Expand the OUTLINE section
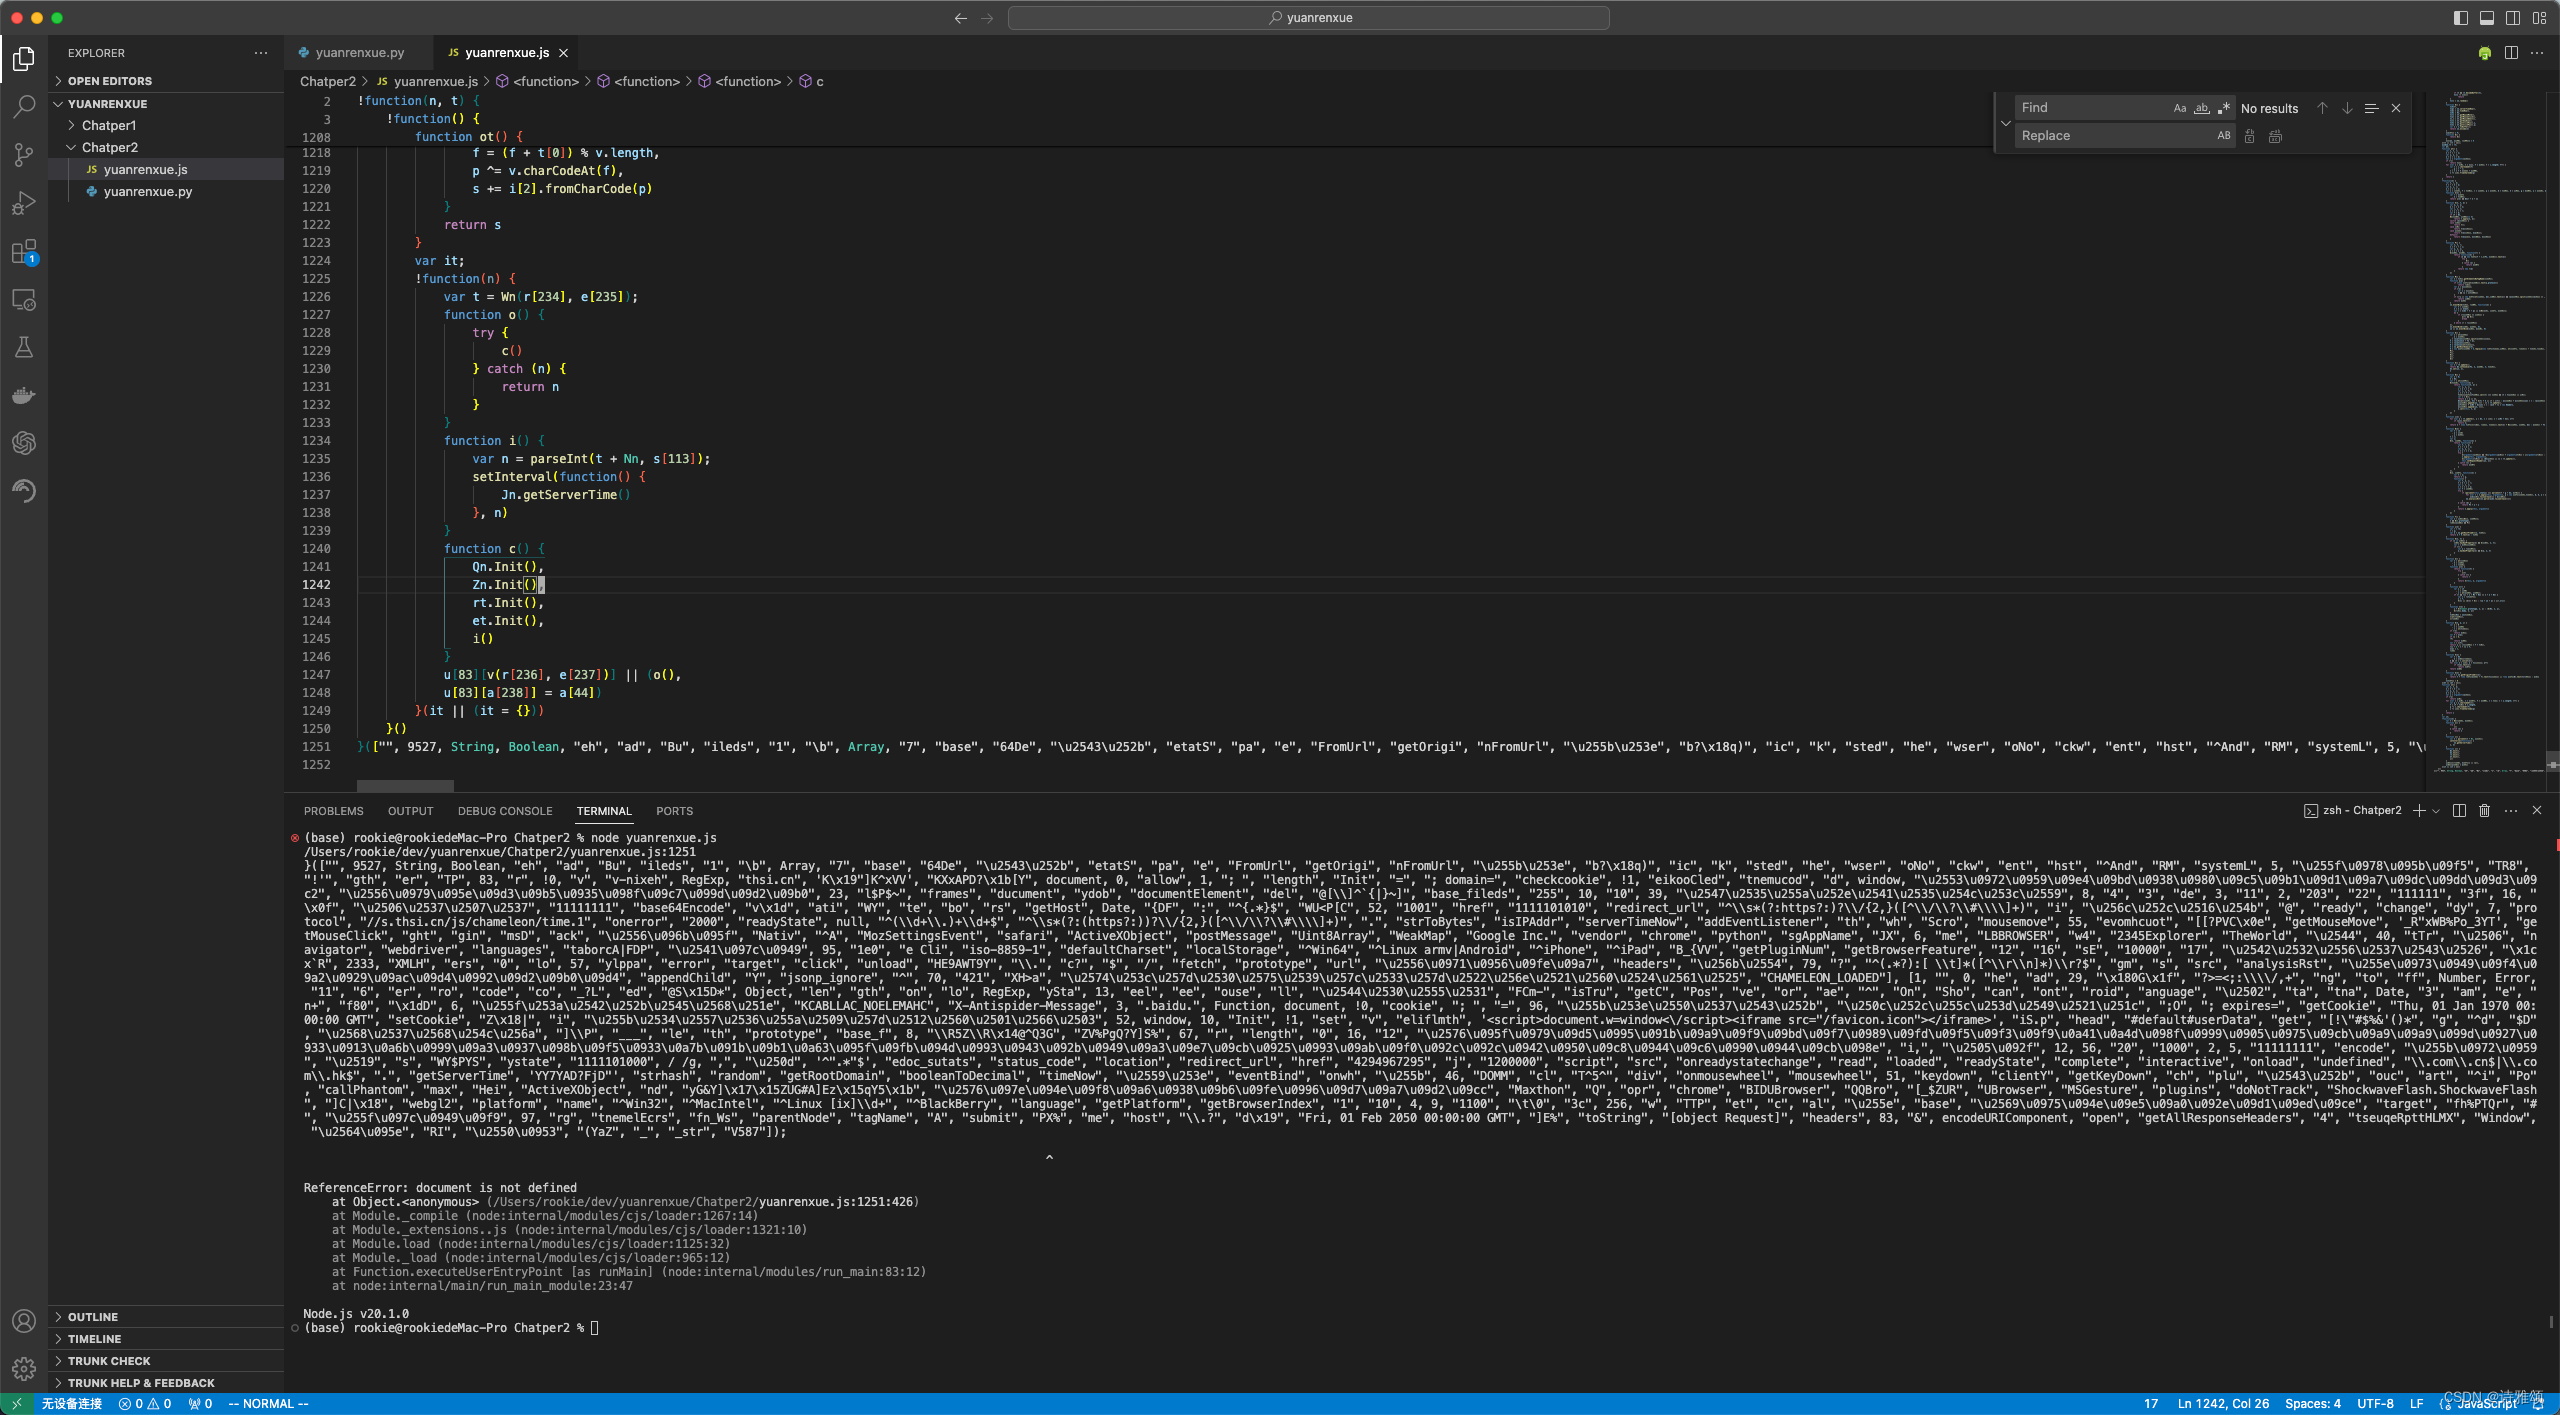Screen dimensions: 2560x1415 (x=168, y=1317)
